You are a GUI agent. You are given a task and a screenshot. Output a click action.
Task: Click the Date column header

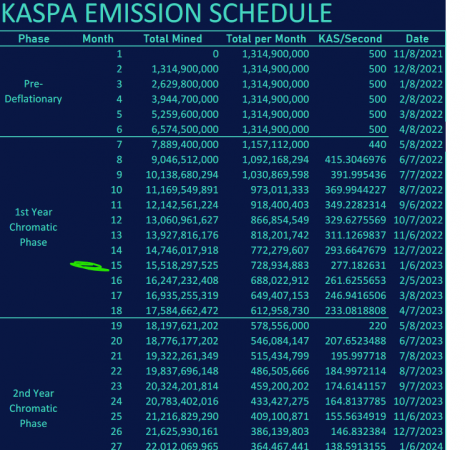417,39
